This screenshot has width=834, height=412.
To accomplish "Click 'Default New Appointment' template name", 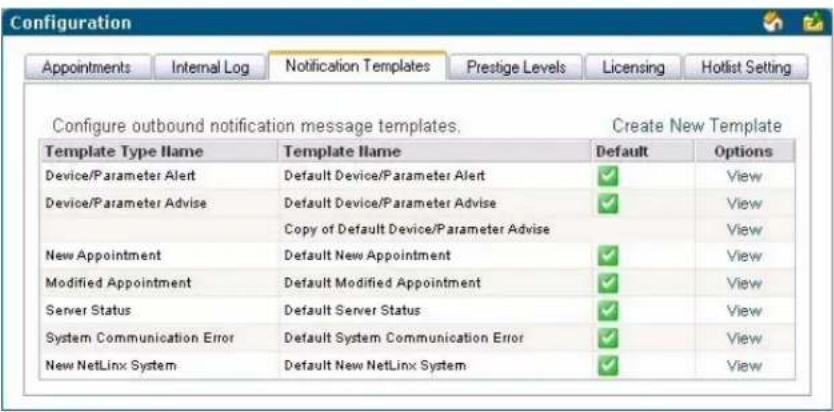I will click(367, 256).
